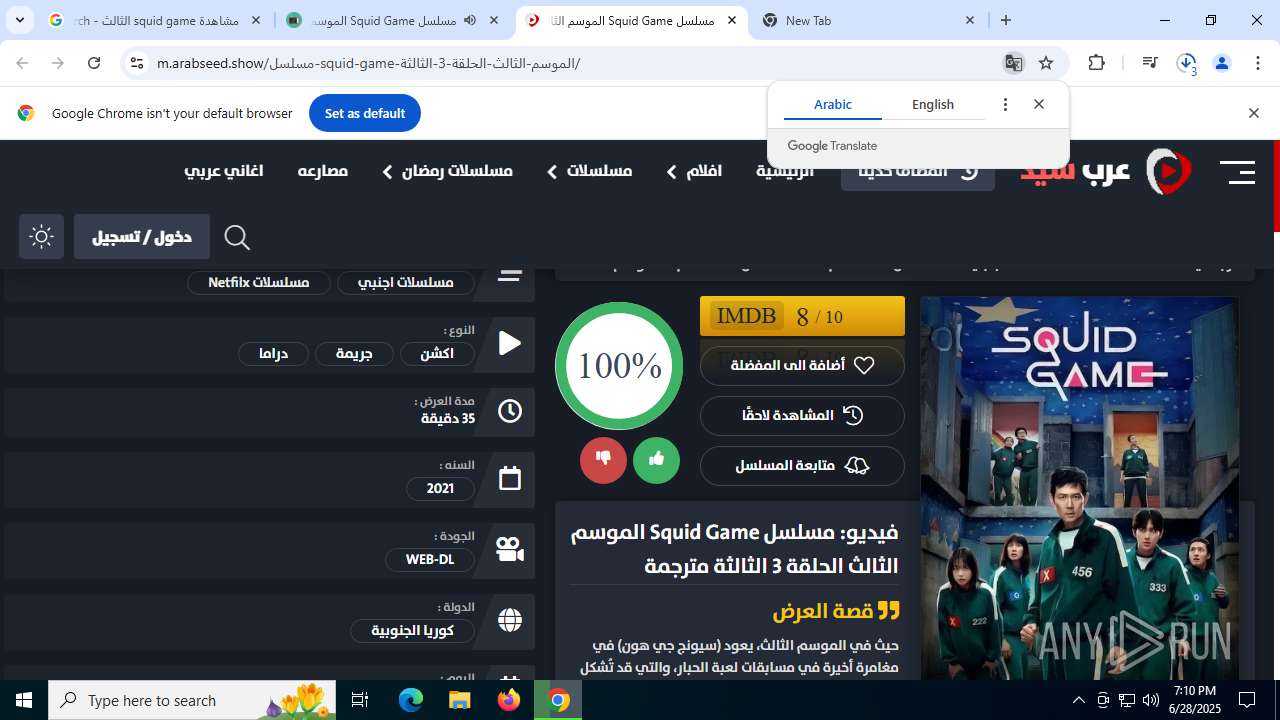Click the green thumbs-up like button
Image resolution: width=1280 pixels, height=720 pixels.
[656, 460]
